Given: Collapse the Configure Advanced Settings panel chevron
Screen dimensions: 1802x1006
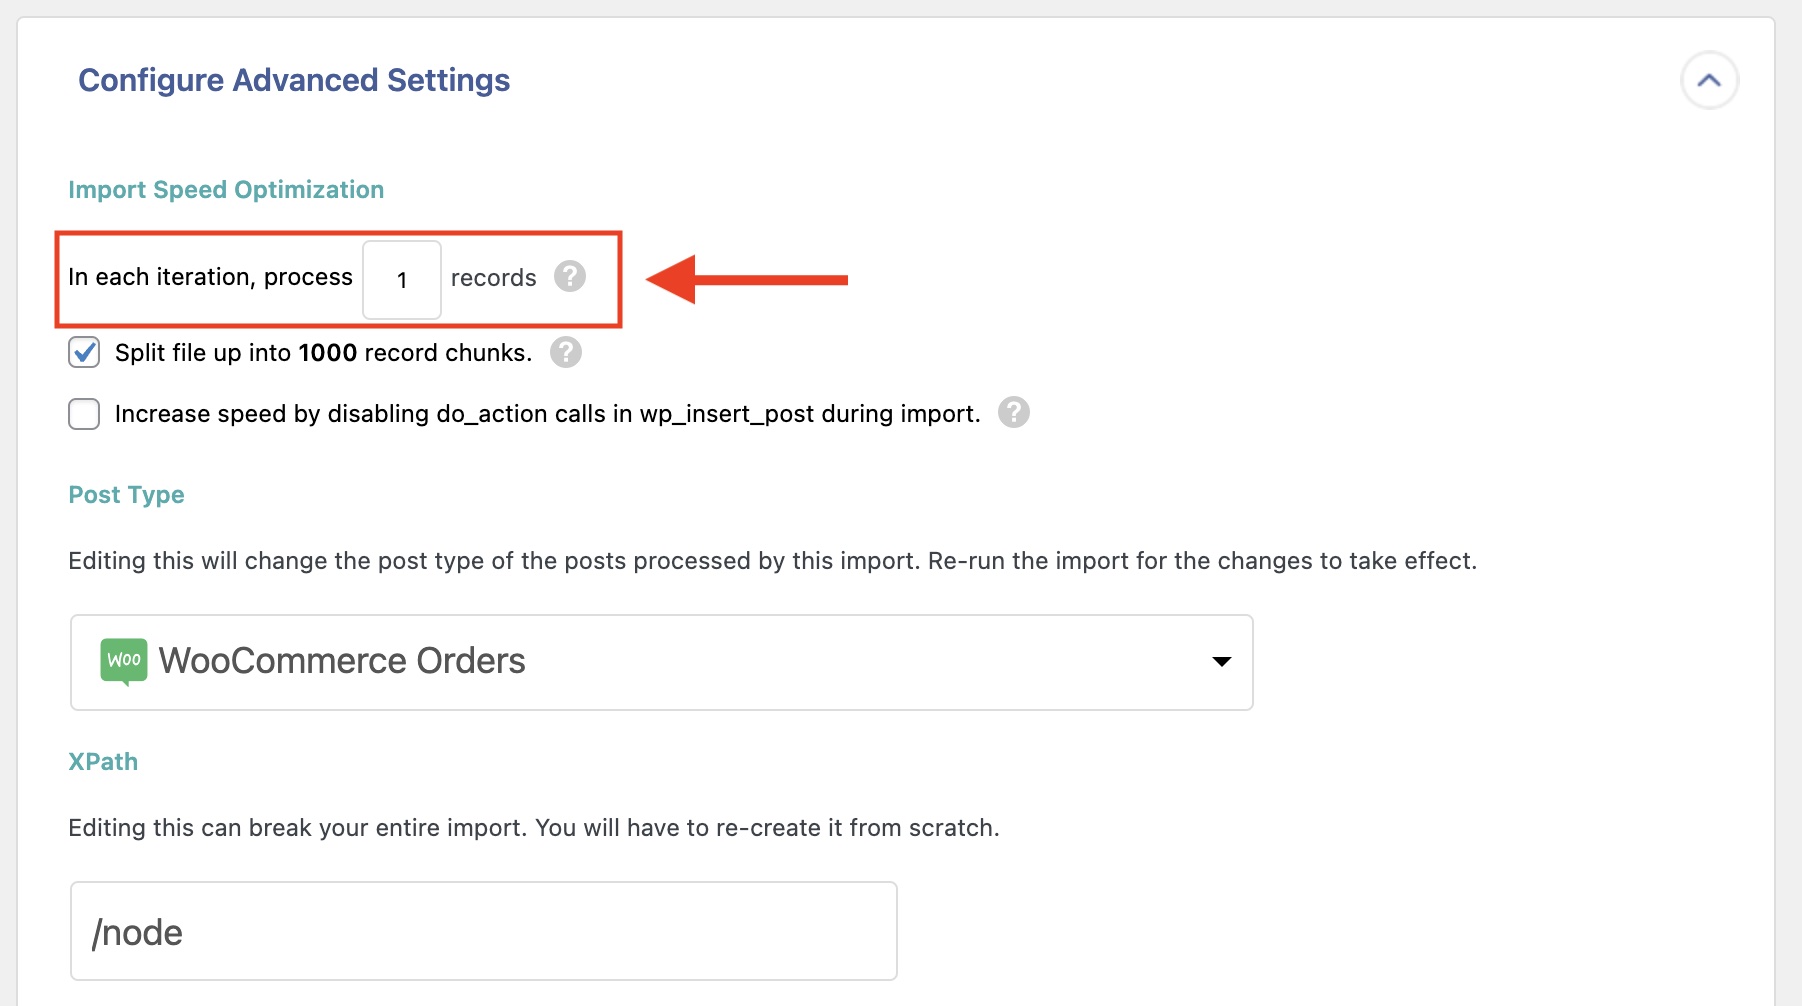Looking at the screenshot, I should (1709, 81).
